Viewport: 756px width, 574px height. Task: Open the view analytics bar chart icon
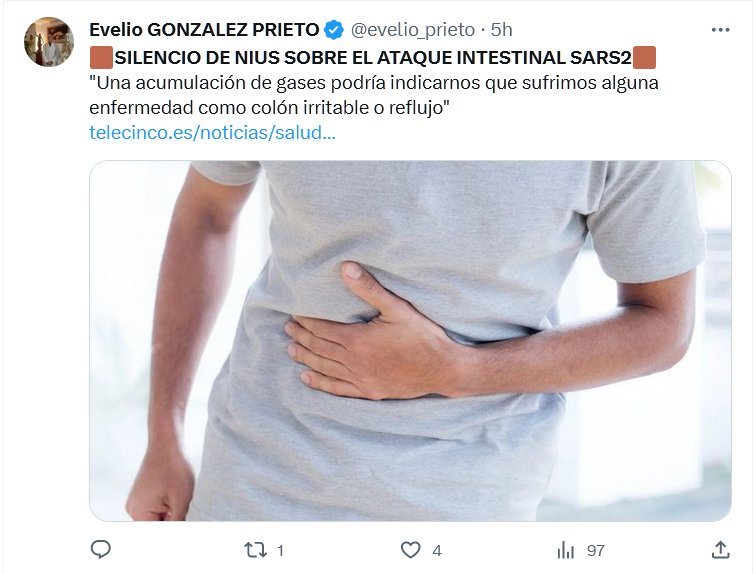[x=566, y=550]
